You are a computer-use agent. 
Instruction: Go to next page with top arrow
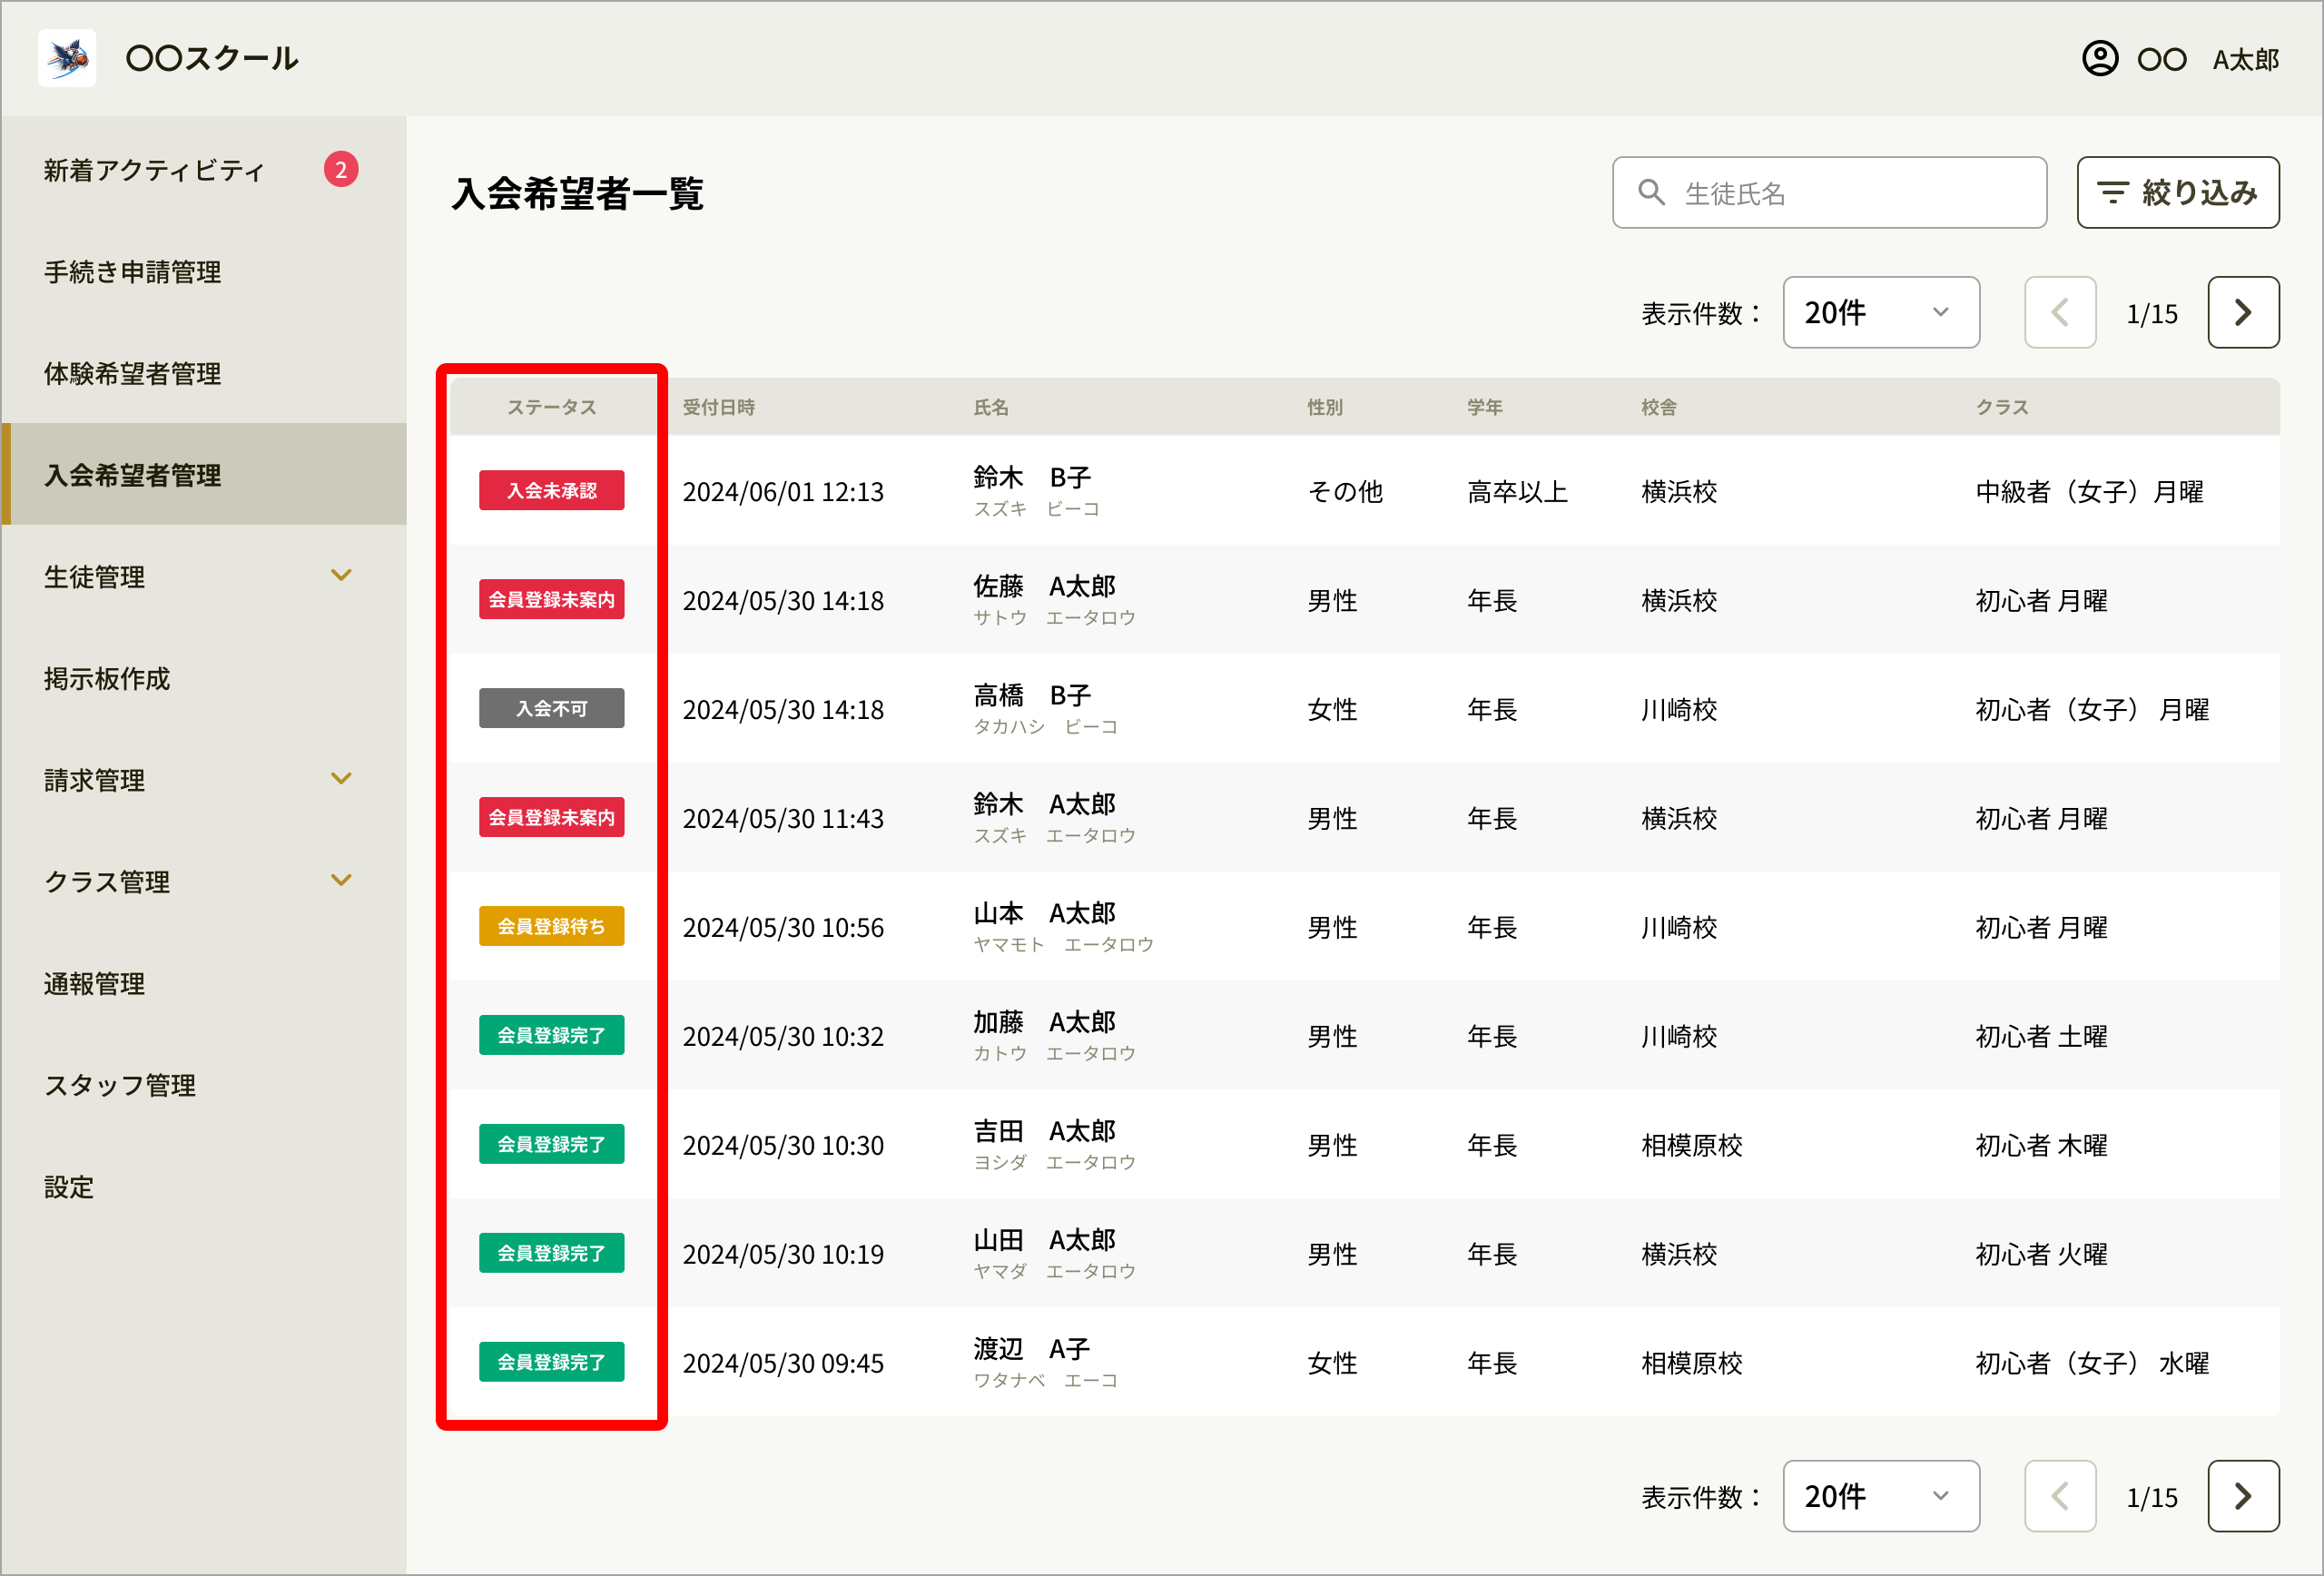click(2243, 313)
